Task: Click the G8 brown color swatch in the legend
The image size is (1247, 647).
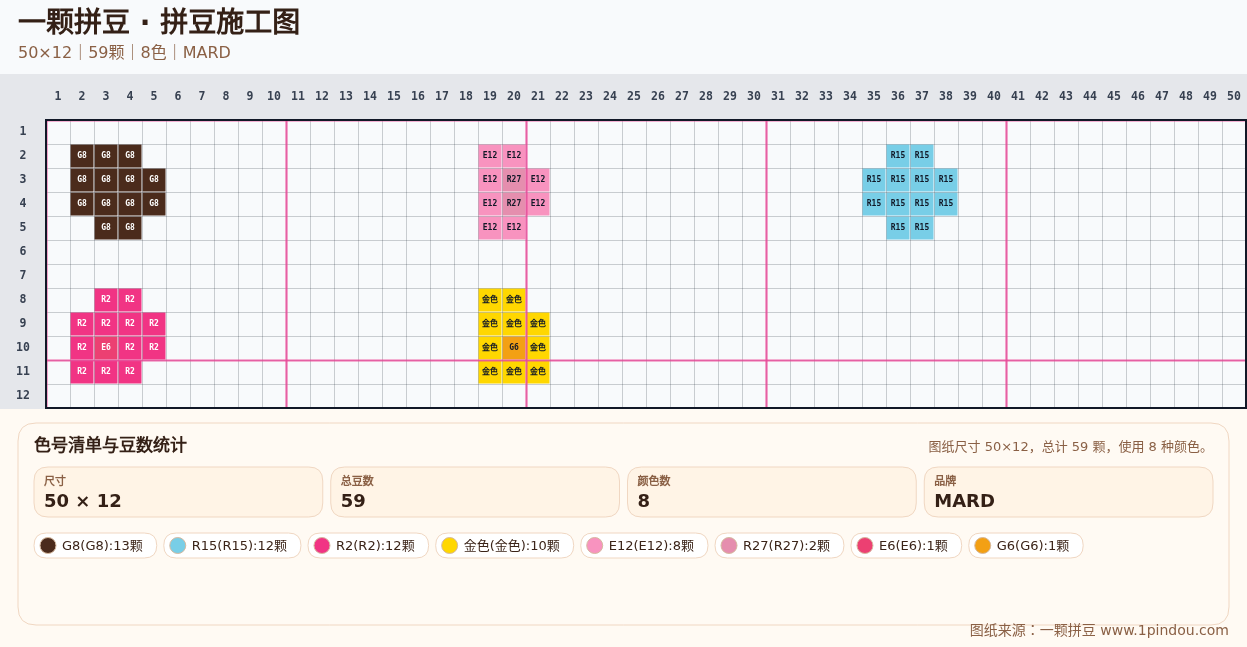Action: [x=48, y=546]
